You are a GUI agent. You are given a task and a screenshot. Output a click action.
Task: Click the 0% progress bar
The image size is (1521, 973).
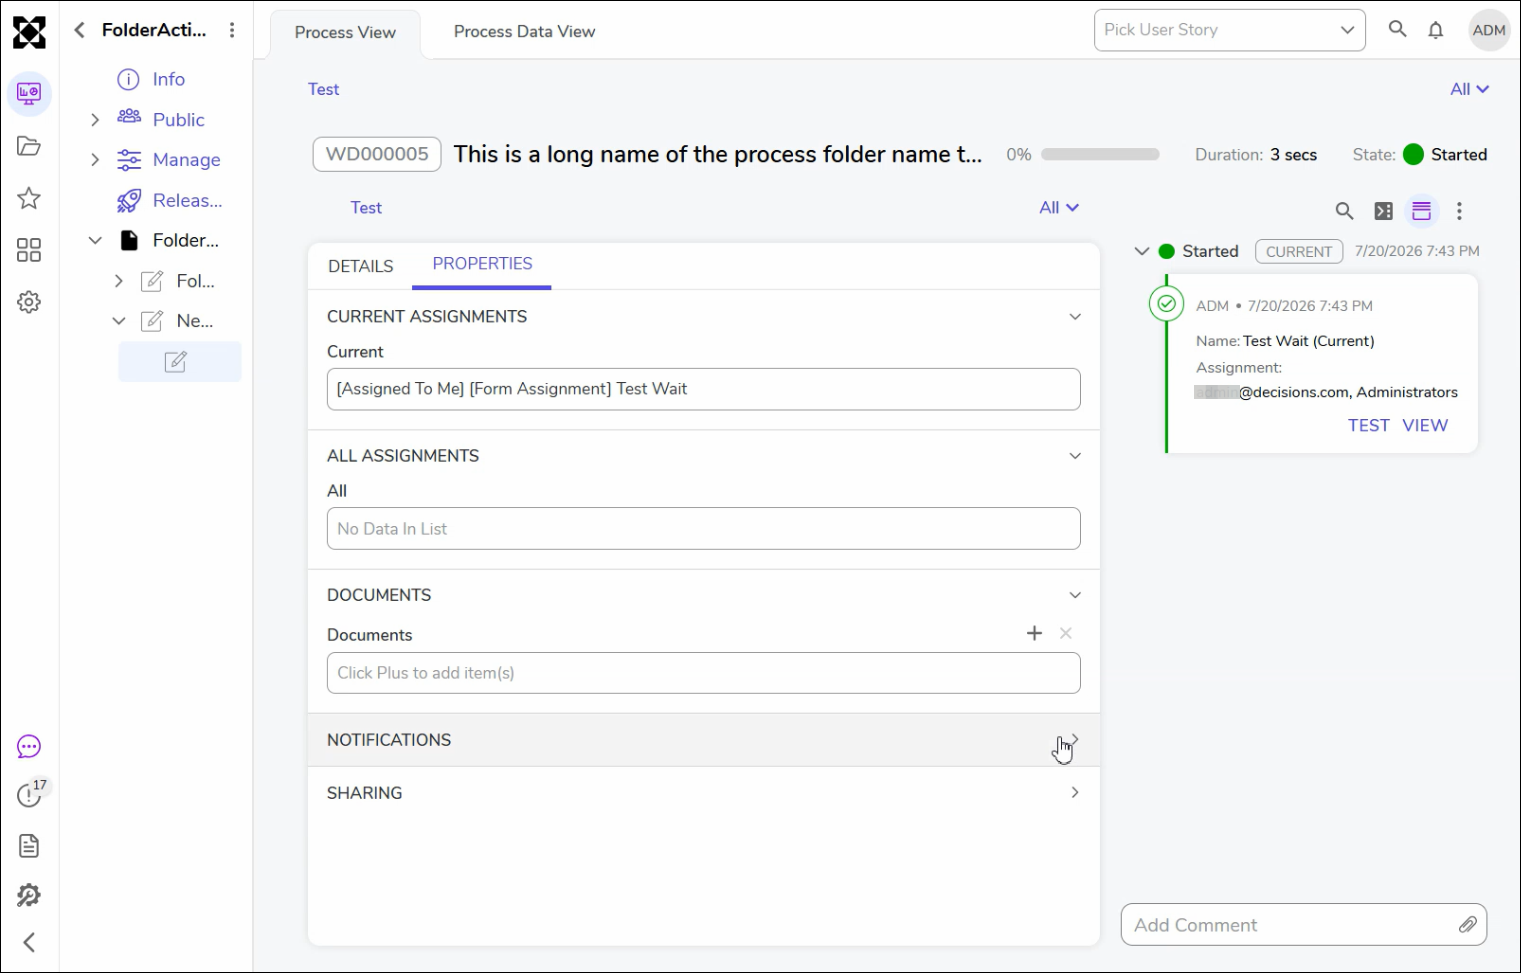point(1100,155)
